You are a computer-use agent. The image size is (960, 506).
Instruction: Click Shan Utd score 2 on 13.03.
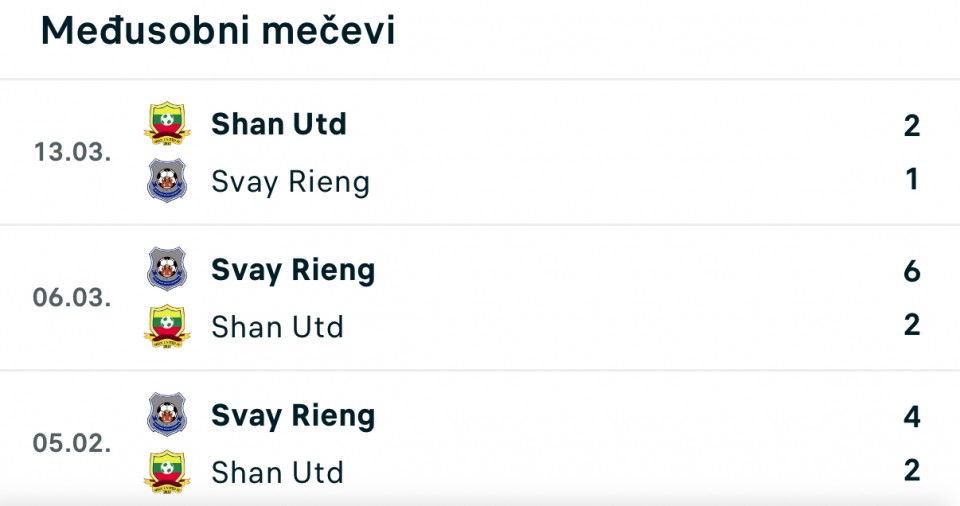(912, 126)
